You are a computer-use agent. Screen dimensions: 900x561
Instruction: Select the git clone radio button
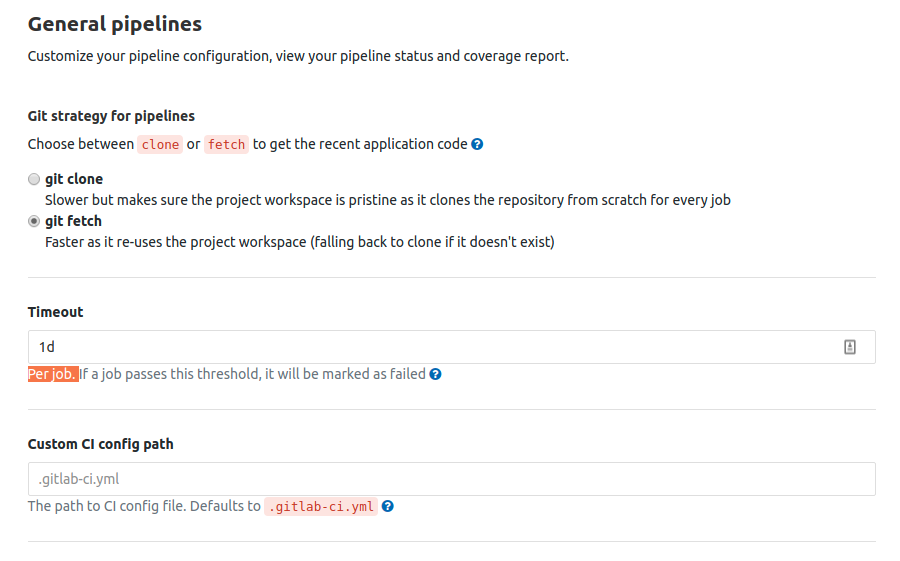[x=34, y=179]
